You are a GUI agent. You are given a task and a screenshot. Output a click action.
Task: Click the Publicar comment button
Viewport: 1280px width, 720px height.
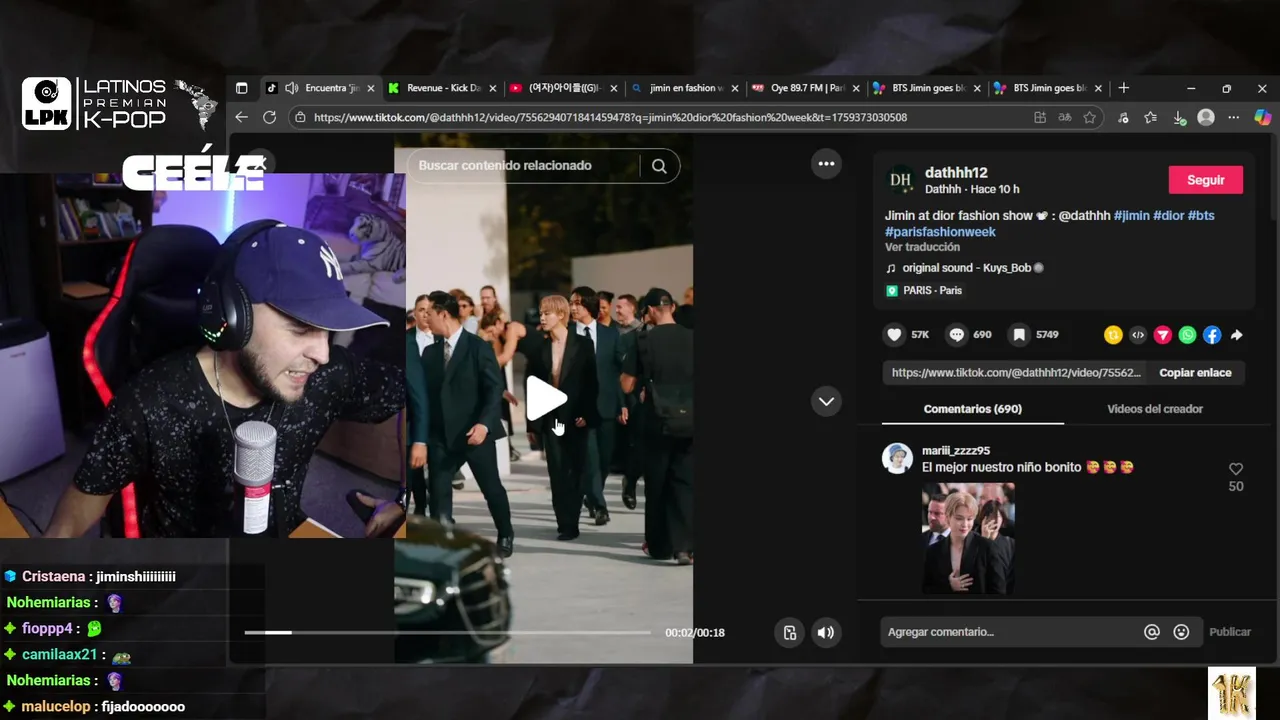[1230, 632]
